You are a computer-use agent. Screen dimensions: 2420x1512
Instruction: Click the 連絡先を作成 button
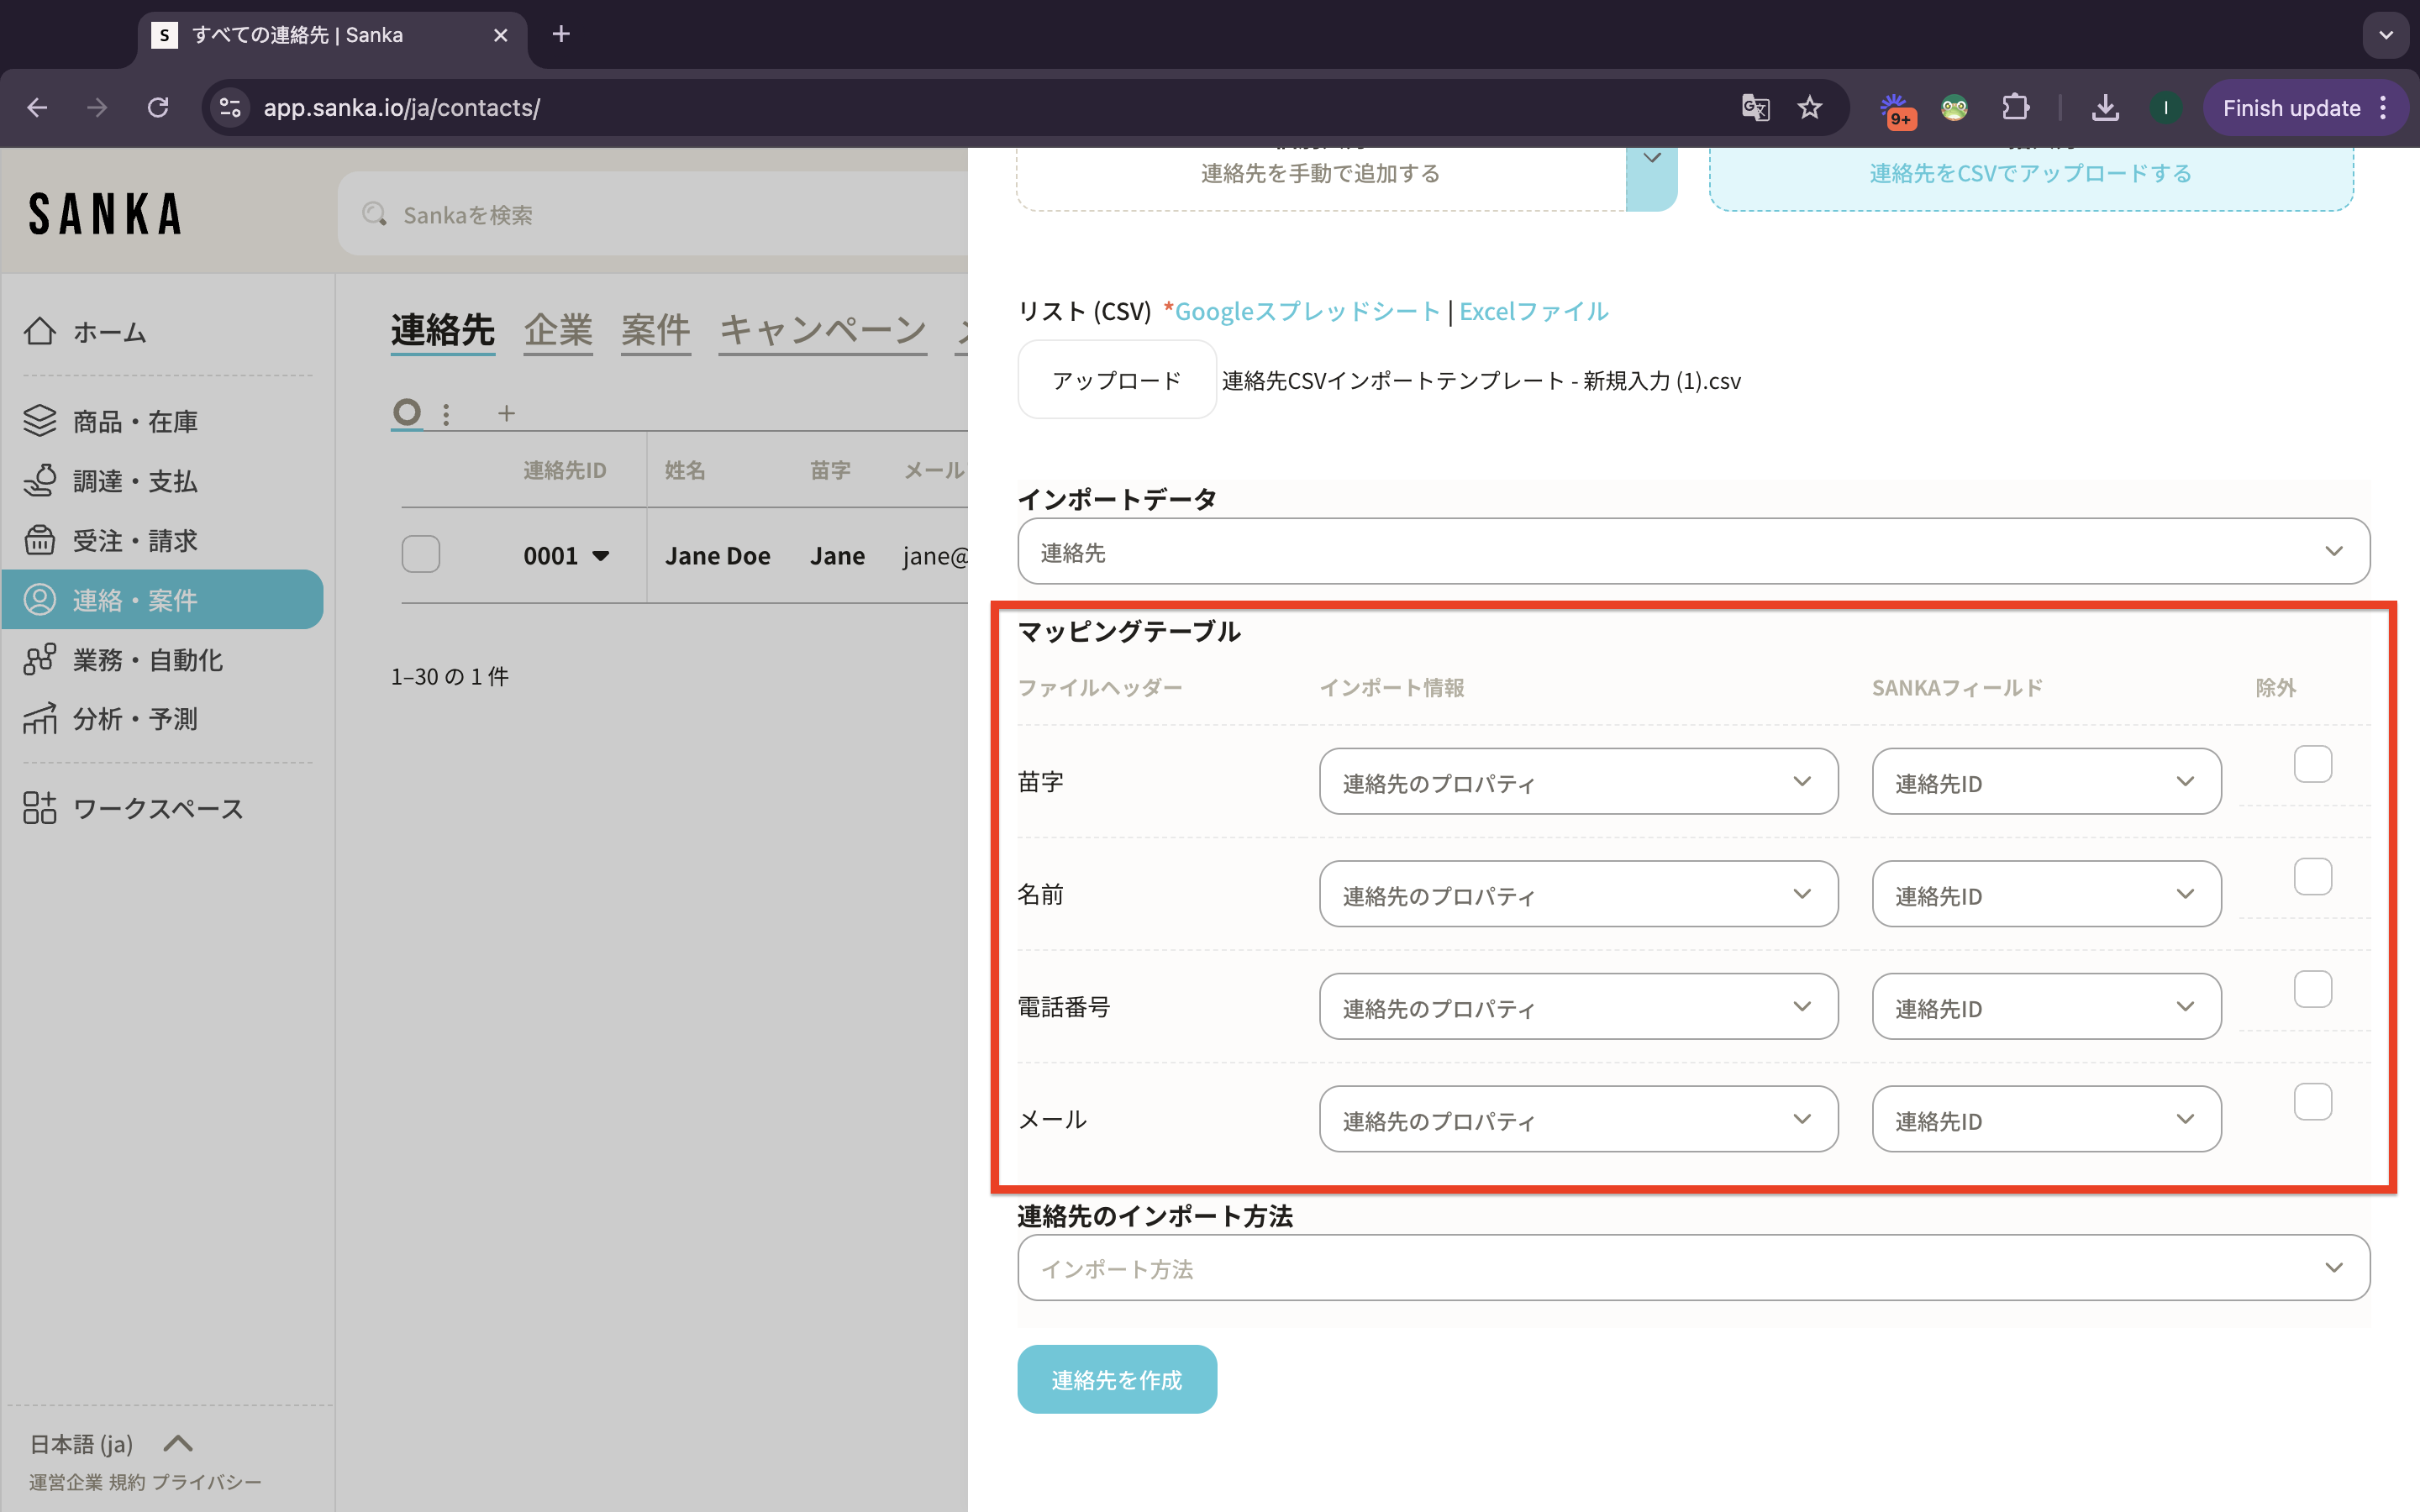pyautogui.click(x=1116, y=1380)
